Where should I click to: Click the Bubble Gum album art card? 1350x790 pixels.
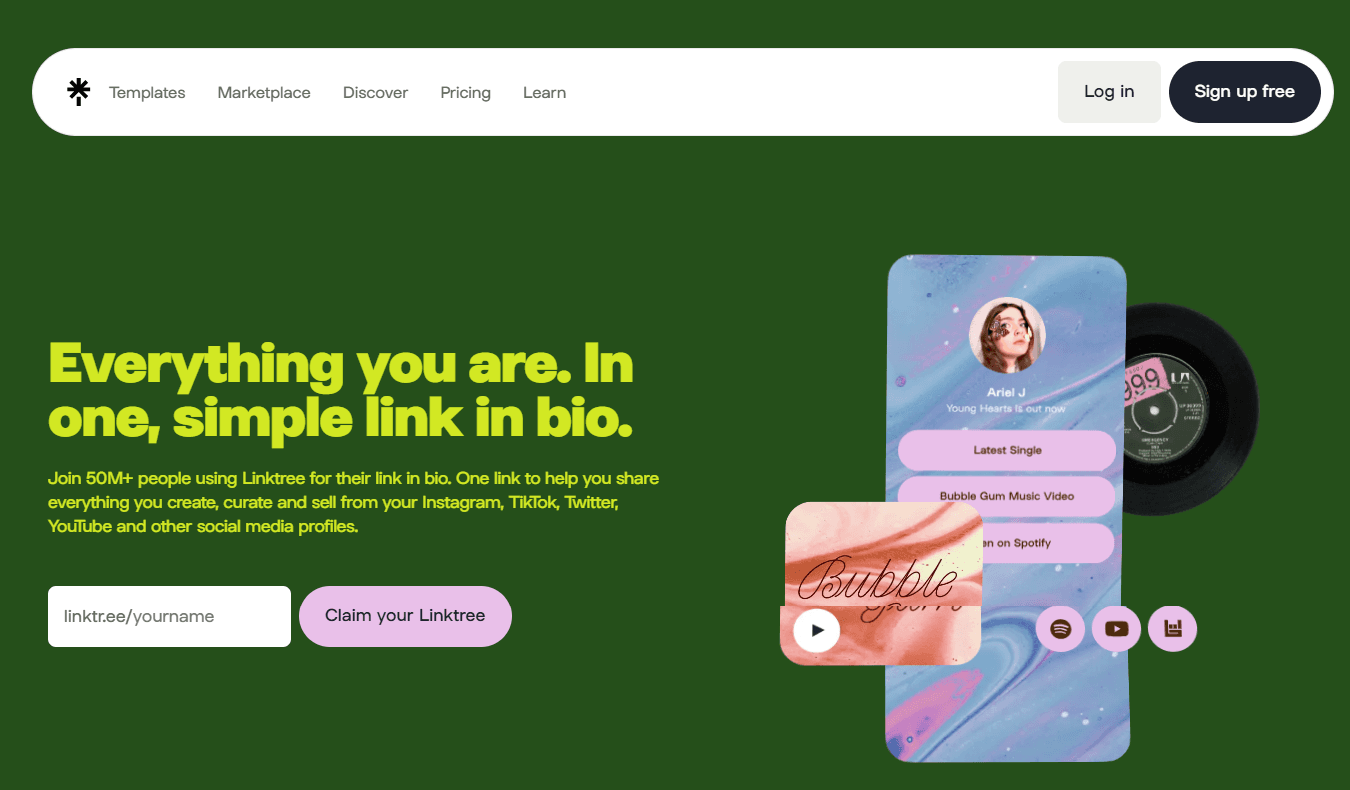tap(882, 583)
